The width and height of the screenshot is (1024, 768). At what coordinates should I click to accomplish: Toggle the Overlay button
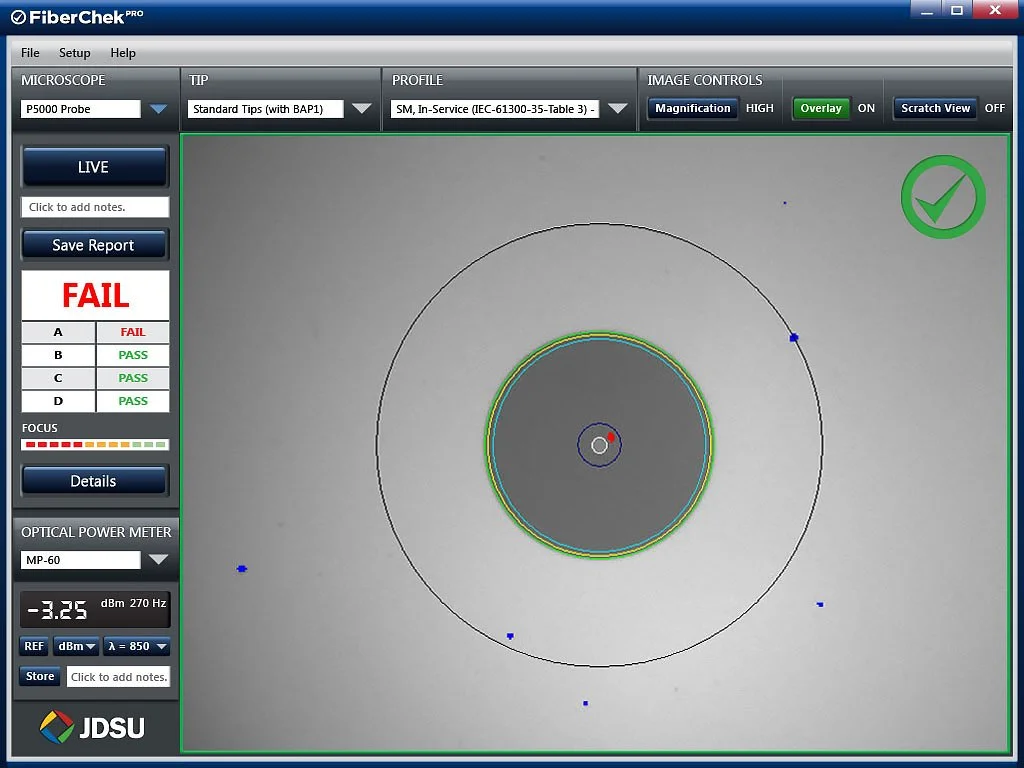821,108
